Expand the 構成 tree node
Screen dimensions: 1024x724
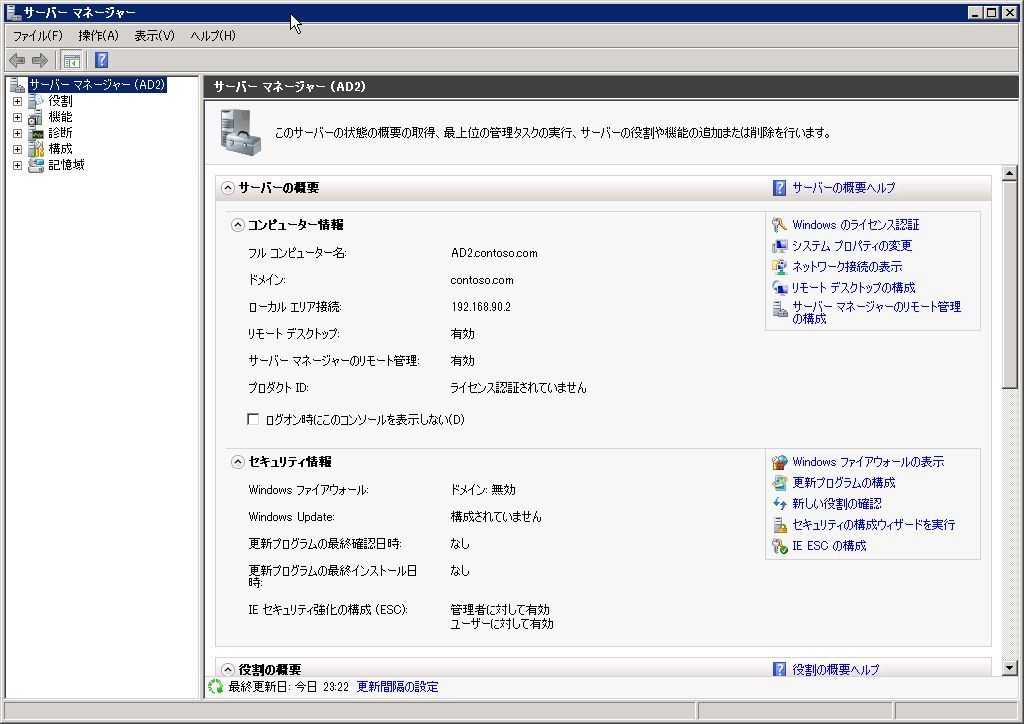click(18, 150)
